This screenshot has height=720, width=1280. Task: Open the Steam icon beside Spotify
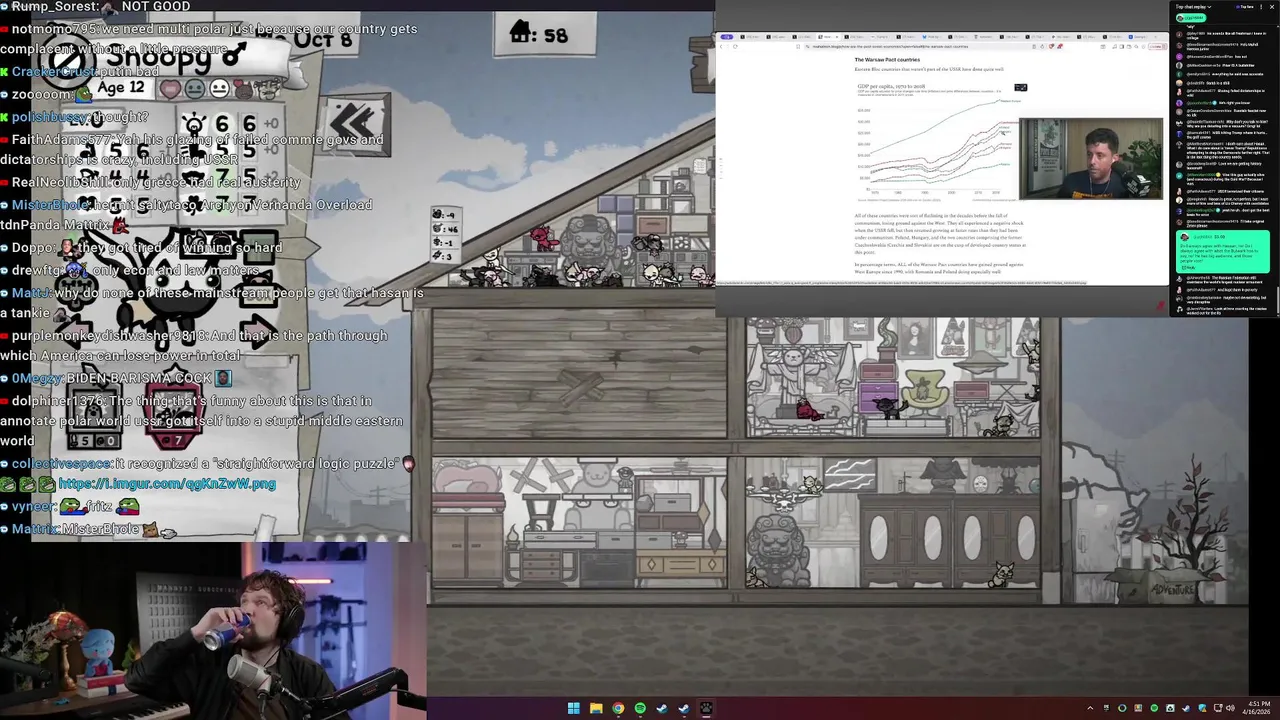tap(662, 708)
